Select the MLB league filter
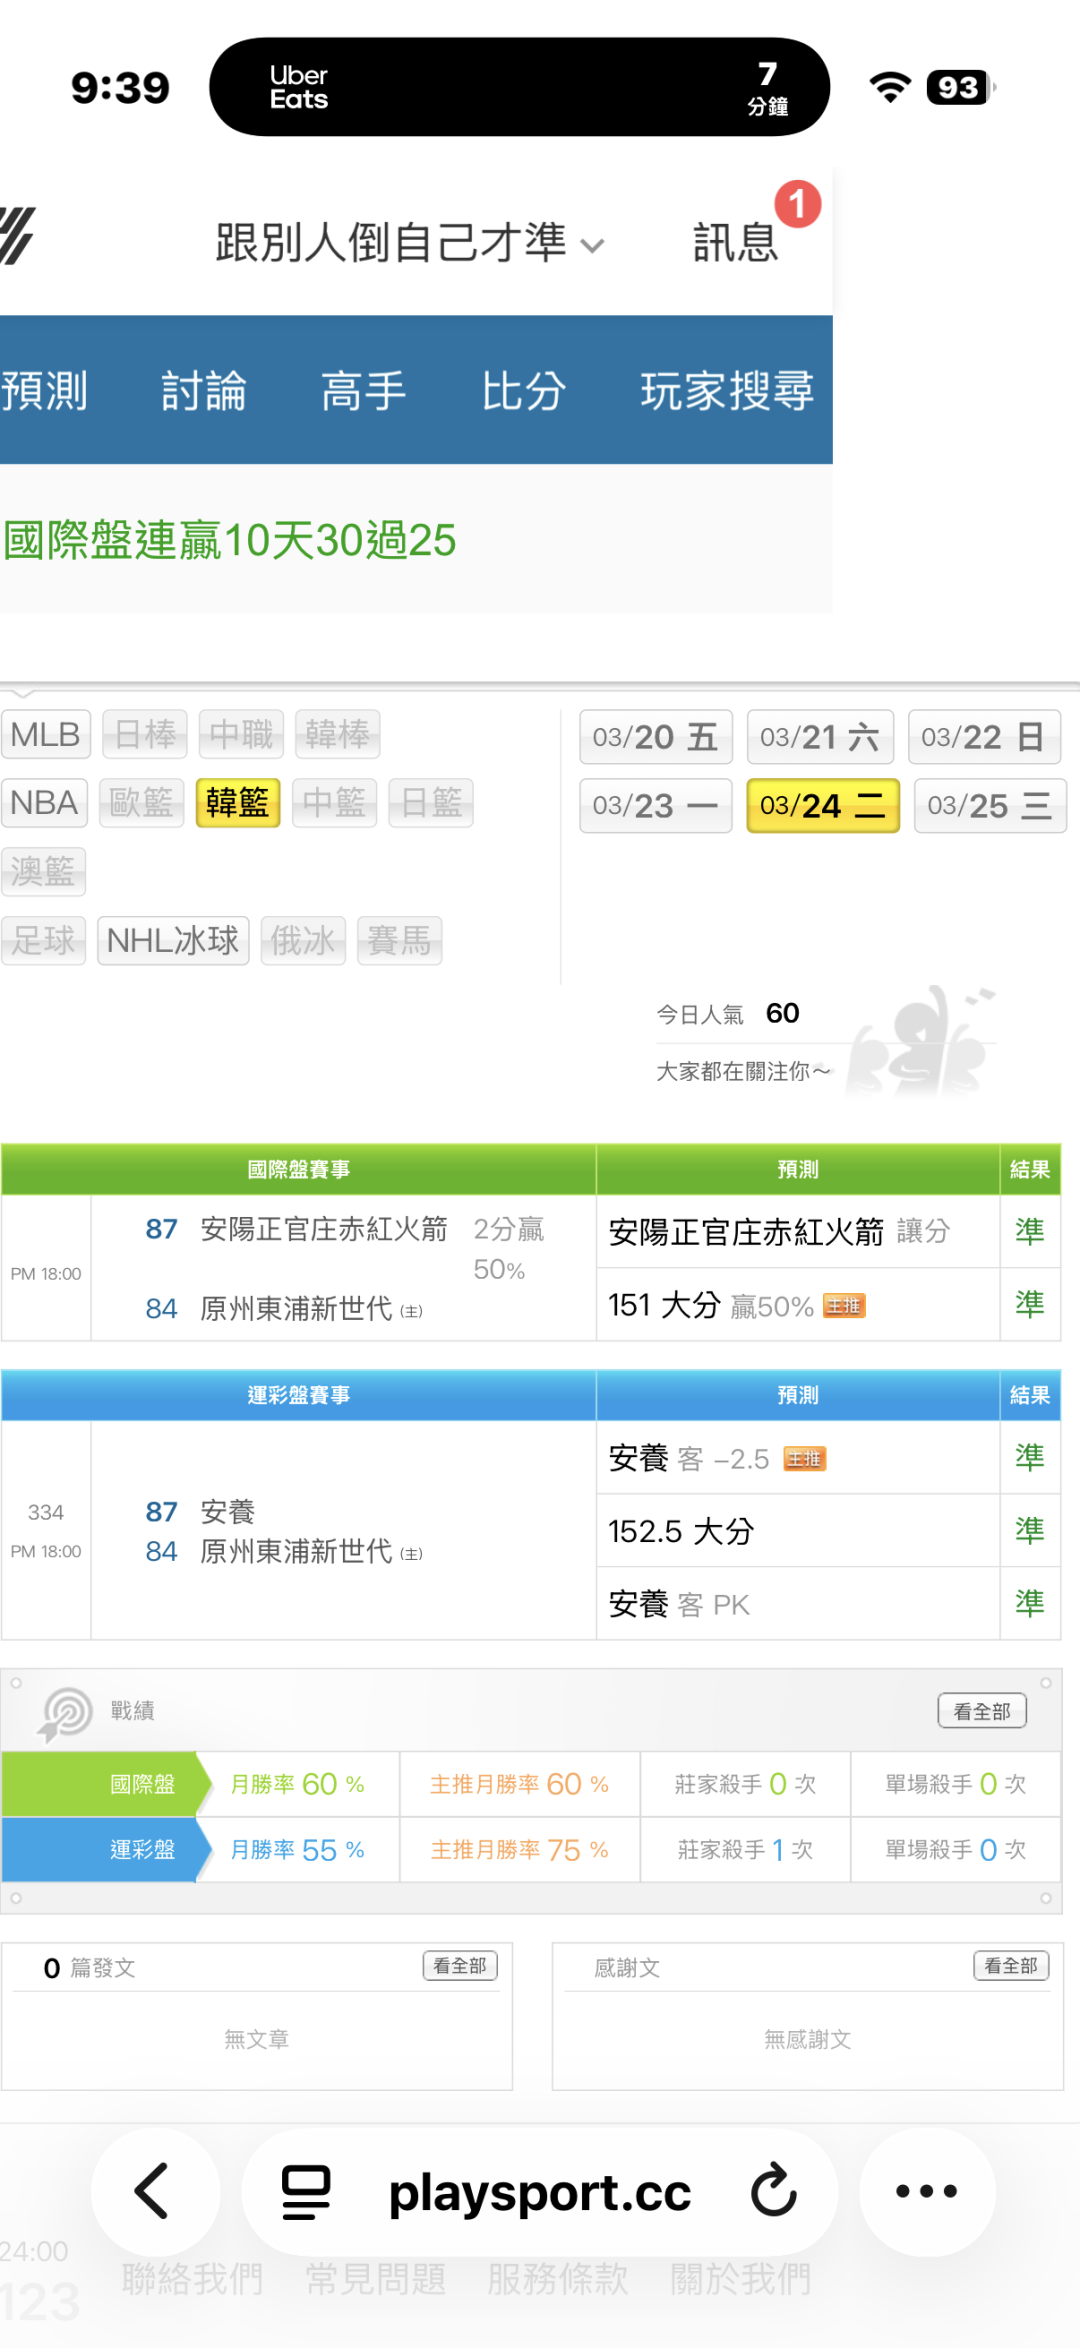 pyautogui.click(x=45, y=735)
